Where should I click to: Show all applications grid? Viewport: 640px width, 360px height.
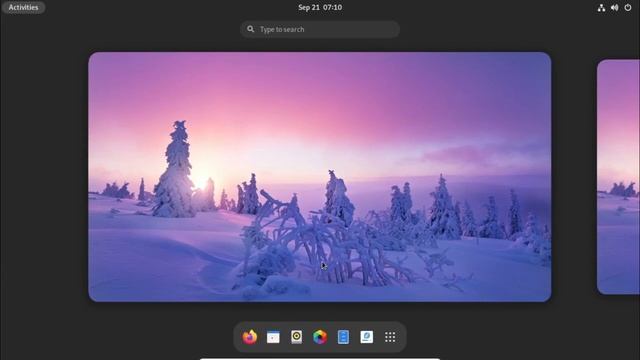(x=390, y=337)
